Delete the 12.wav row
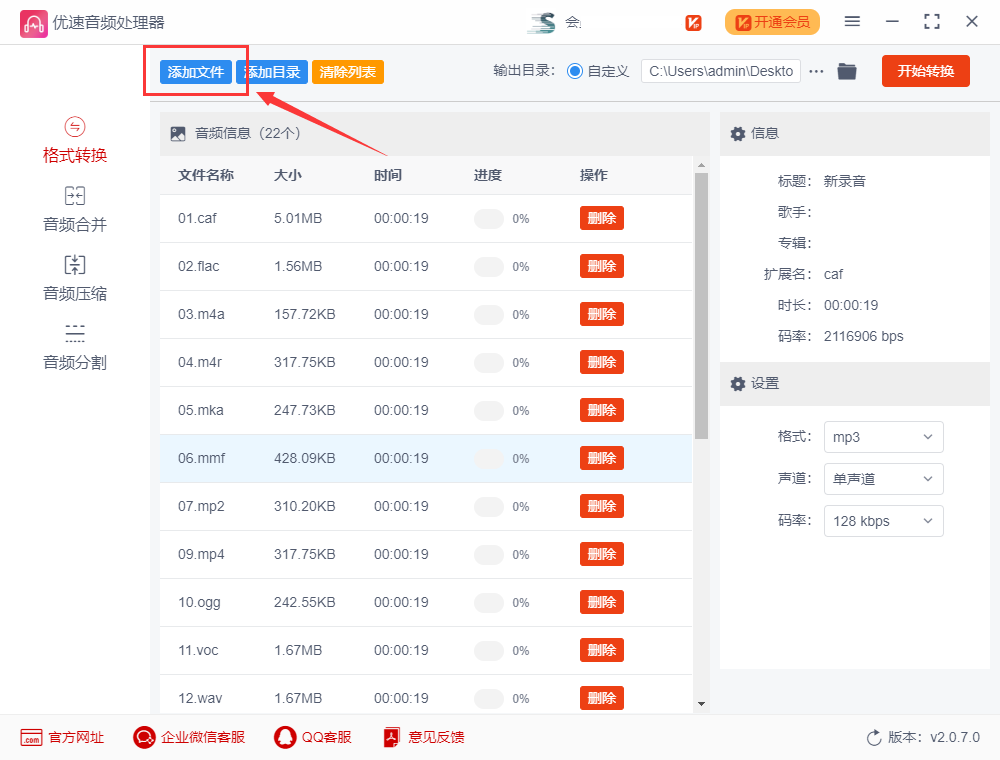The width and height of the screenshot is (1000, 760). [601, 698]
